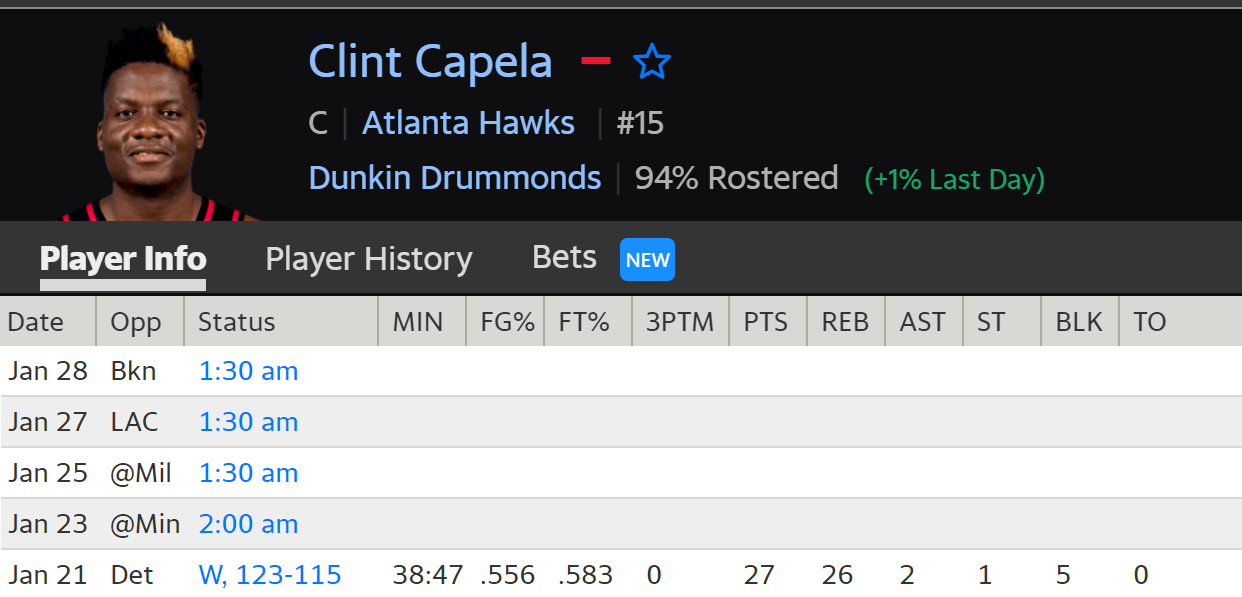Click the FG% column header

507,322
